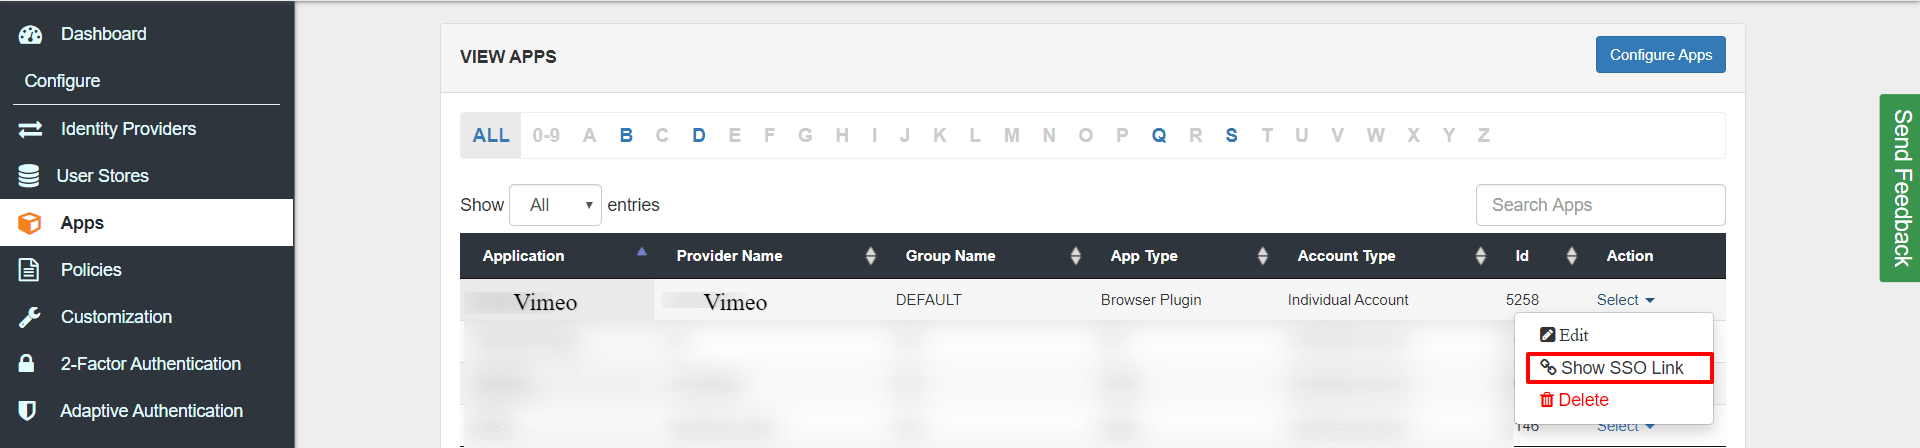
Task: Click the Identity Providers arrows icon
Action: pos(30,129)
